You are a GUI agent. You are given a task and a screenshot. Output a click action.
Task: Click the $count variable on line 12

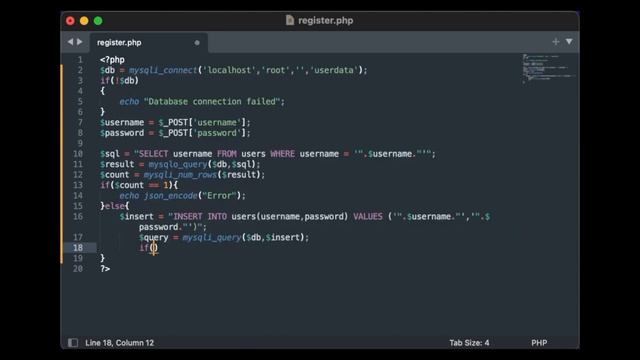115,175
